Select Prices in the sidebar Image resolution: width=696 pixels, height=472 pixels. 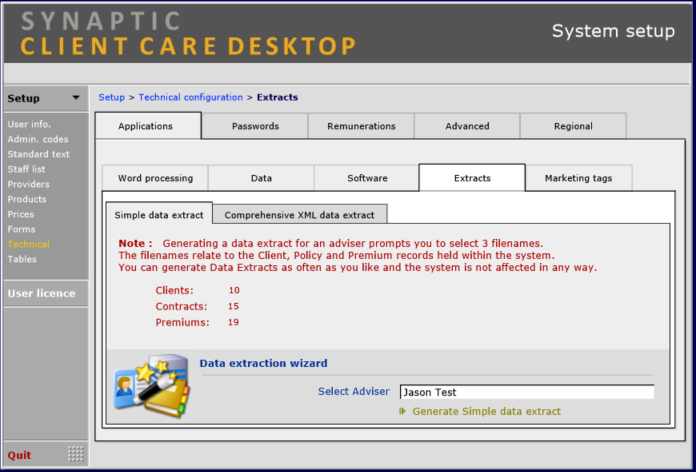[x=20, y=214]
